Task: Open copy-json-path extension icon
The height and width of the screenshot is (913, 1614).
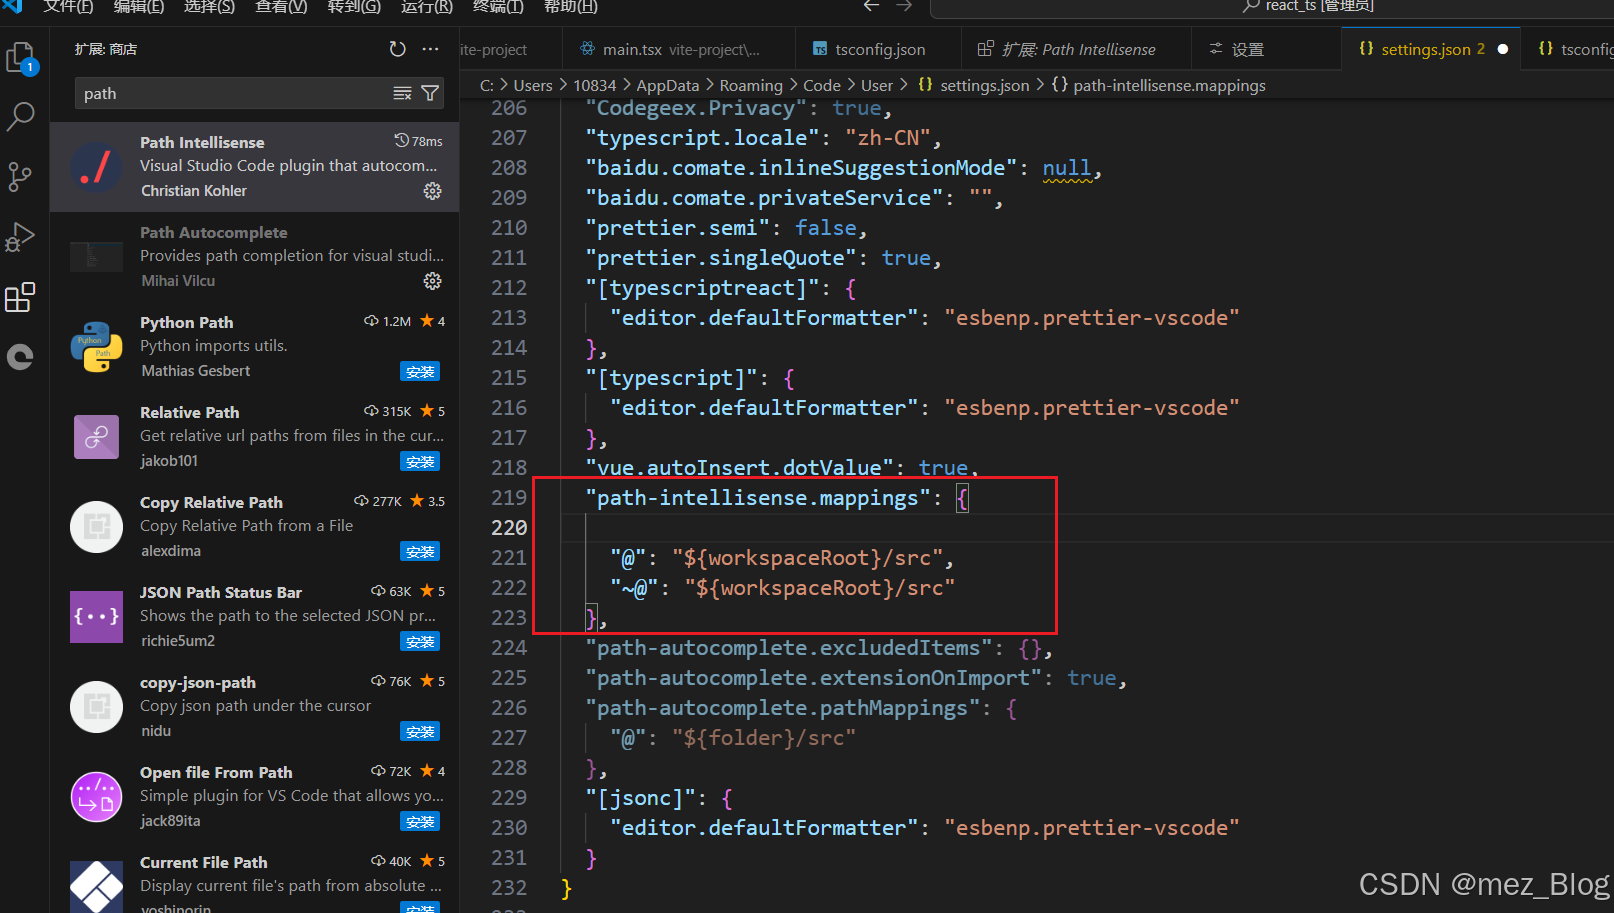Action: pyautogui.click(x=97, y=707)
